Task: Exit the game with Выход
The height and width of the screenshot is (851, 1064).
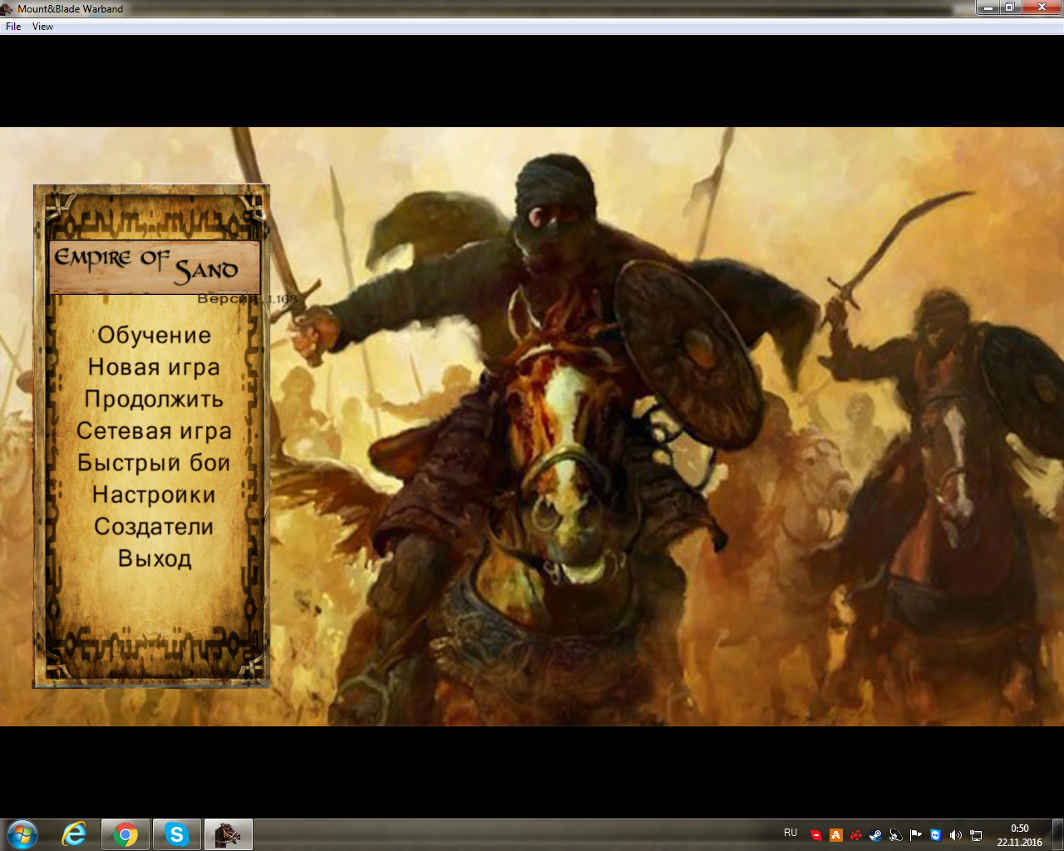Action: (x=154, y=558)
